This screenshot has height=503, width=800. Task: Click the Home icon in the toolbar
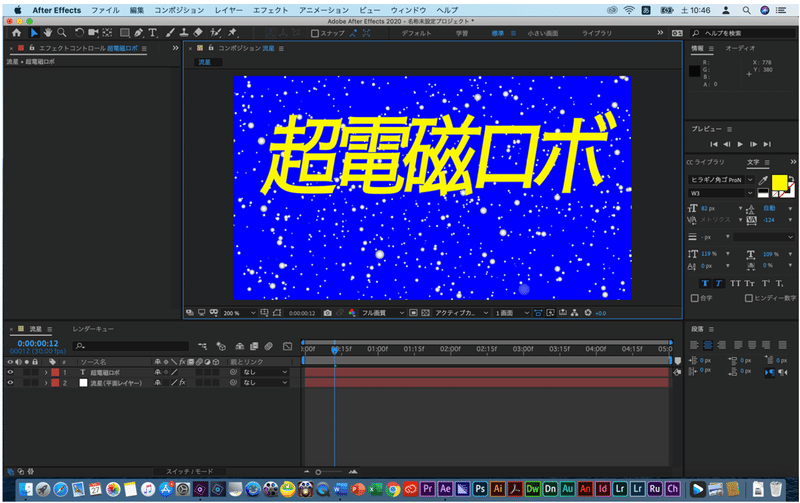16,33
